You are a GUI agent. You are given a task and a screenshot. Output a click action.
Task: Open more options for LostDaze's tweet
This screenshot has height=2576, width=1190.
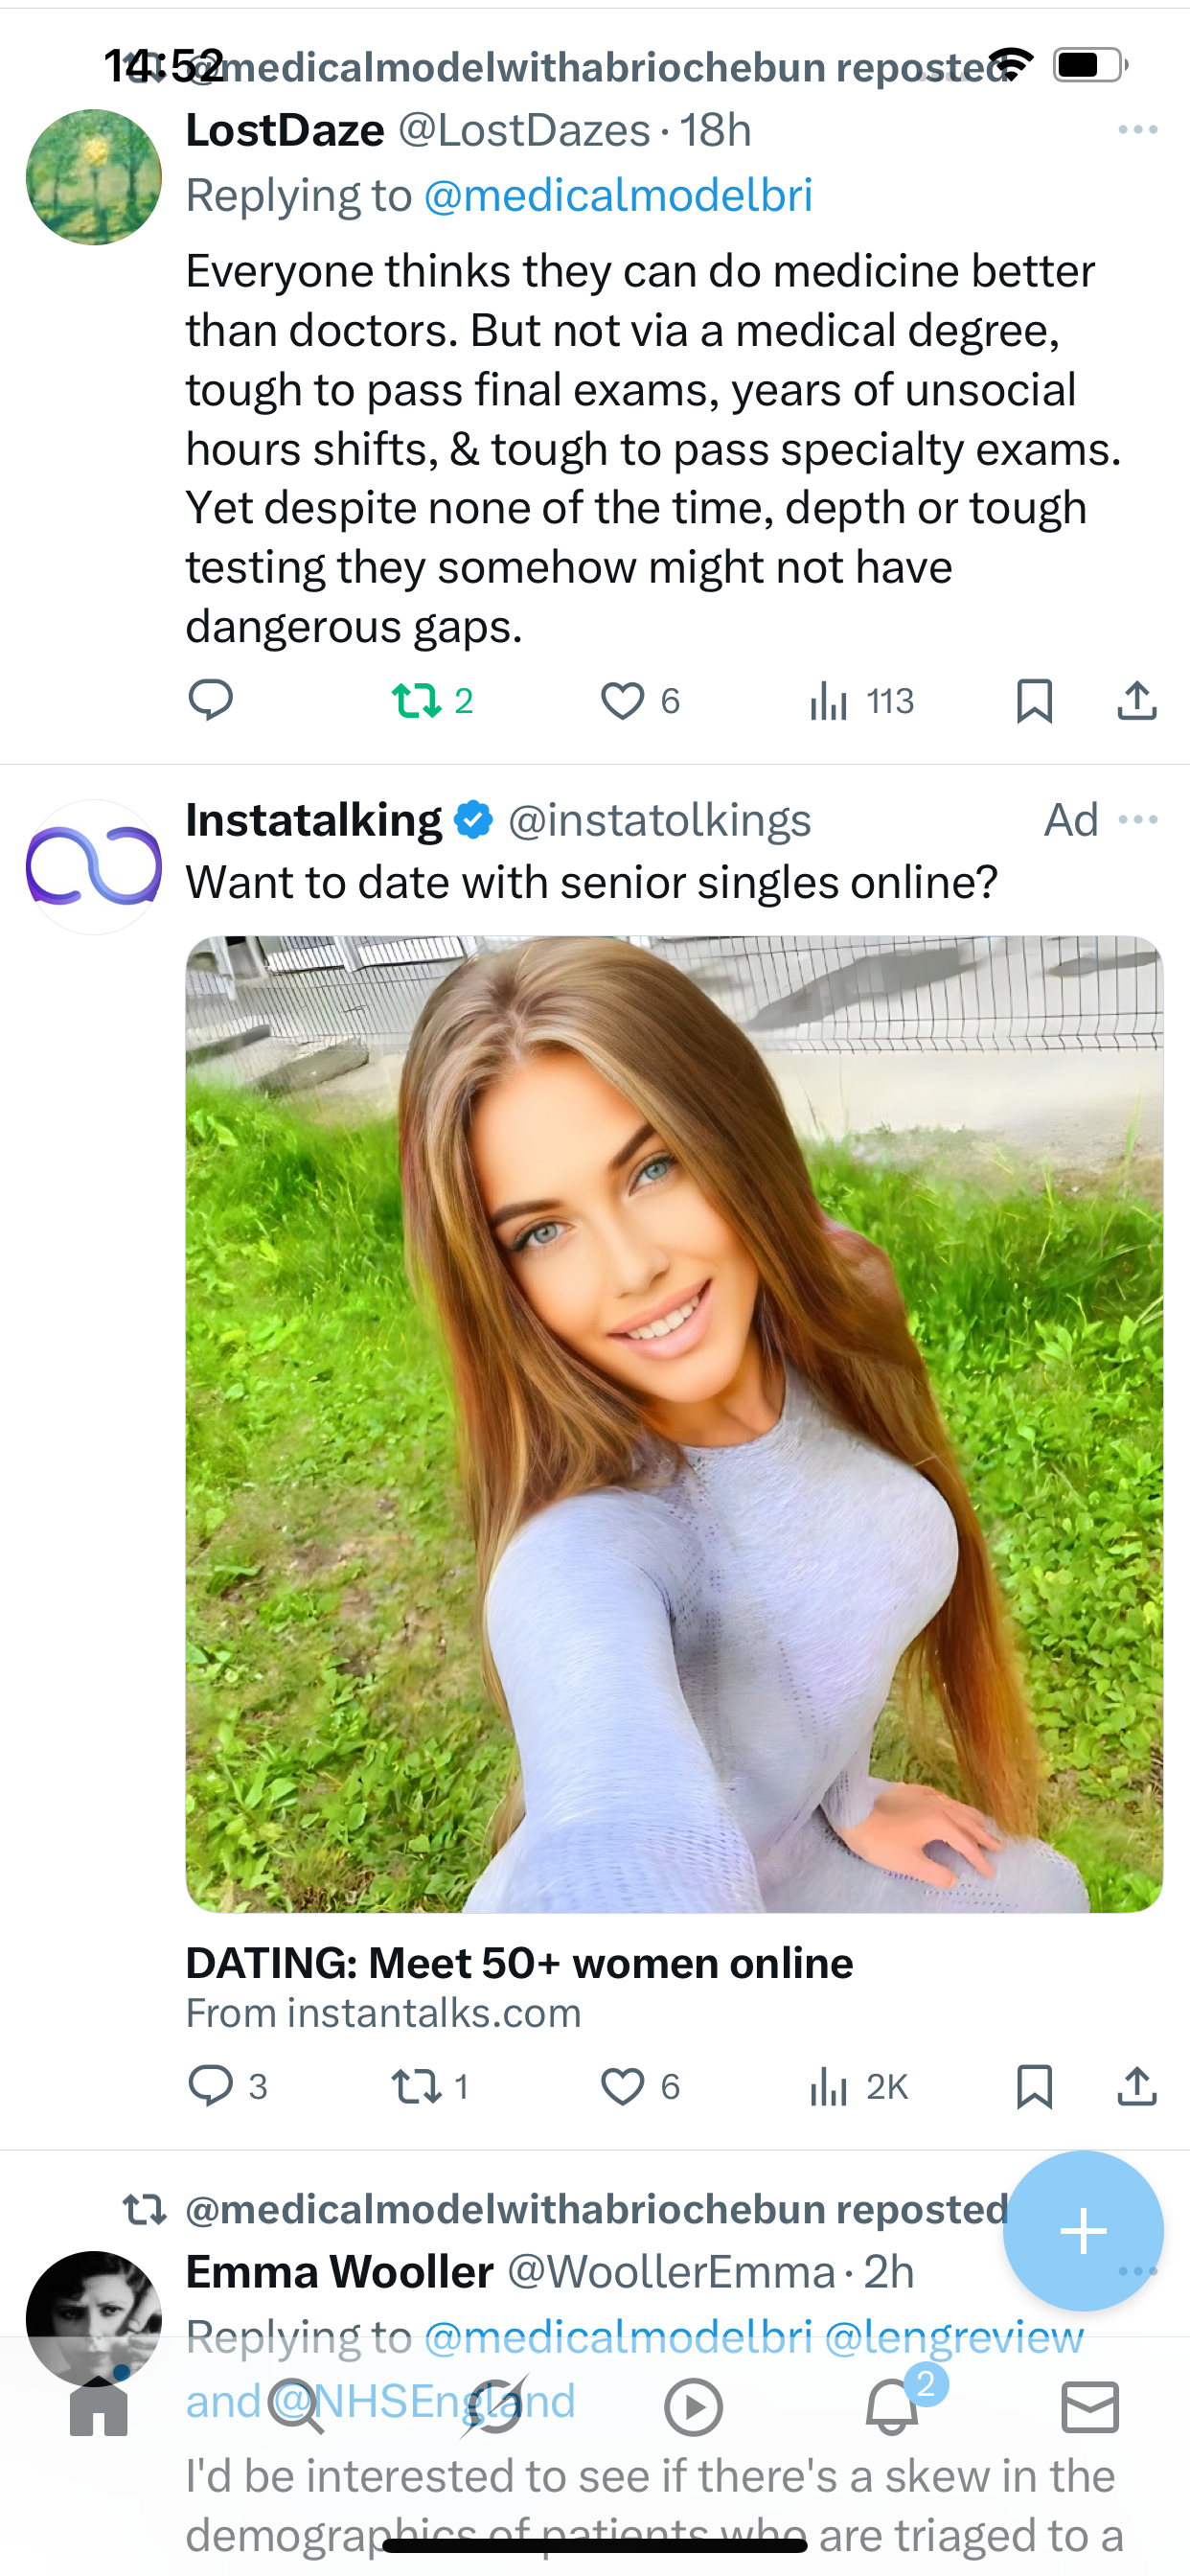pos(1138,130)
